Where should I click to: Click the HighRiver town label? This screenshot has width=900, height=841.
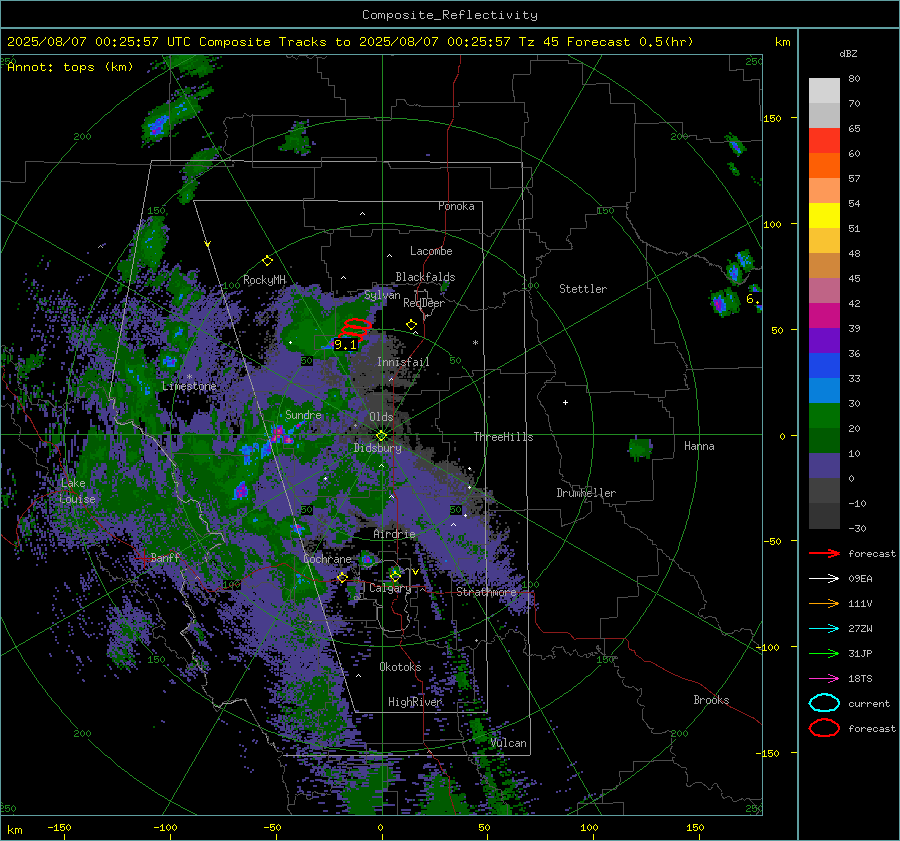pos(415,702)
